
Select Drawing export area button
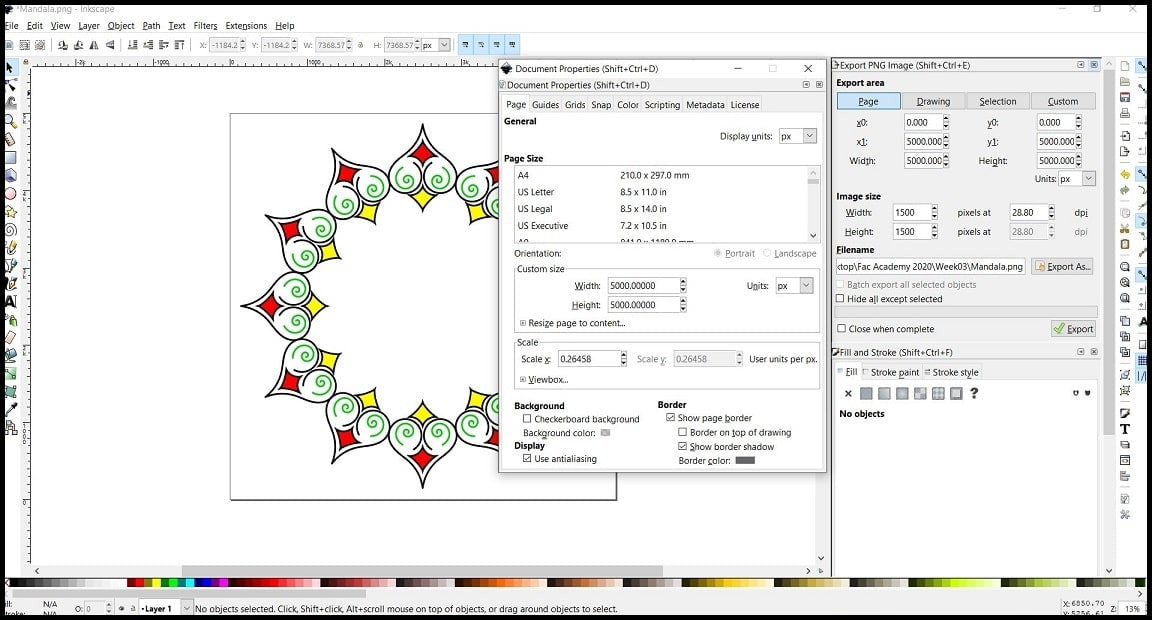(933, 101)
